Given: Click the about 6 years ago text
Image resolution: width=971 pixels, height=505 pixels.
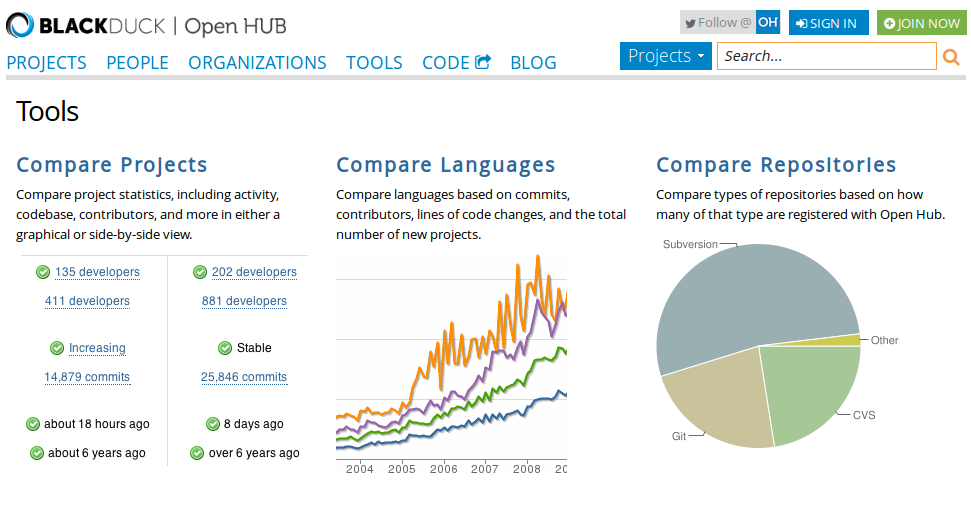Looking at the screenshot, I should tap(97, 454).
